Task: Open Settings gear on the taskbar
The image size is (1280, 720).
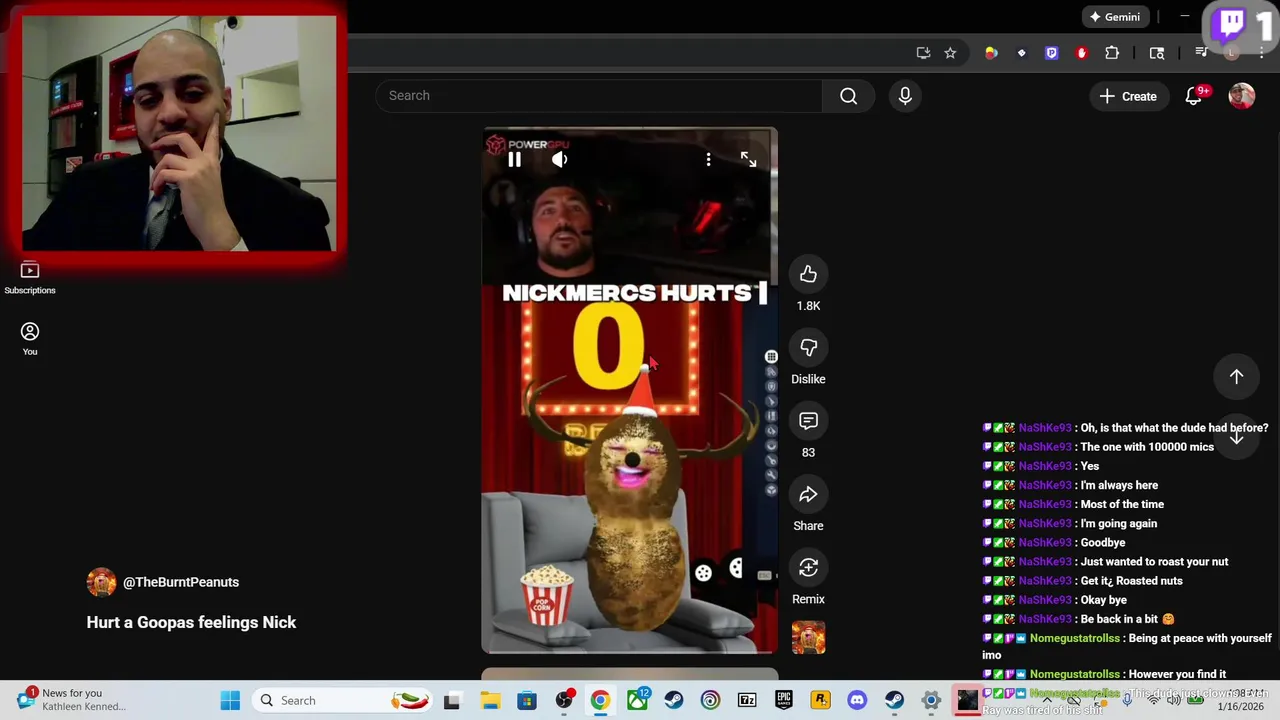Action: click(931, 700)
